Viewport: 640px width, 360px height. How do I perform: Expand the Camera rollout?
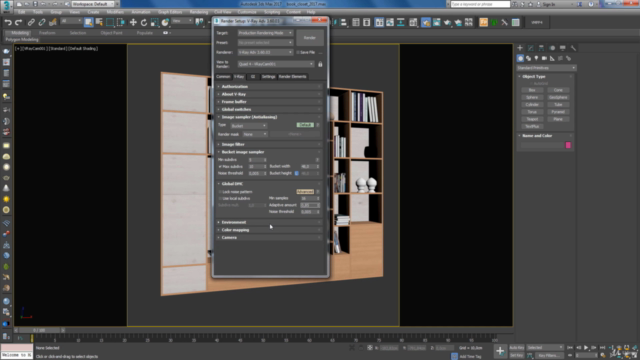pyautogui.click(x=269, y=238)
